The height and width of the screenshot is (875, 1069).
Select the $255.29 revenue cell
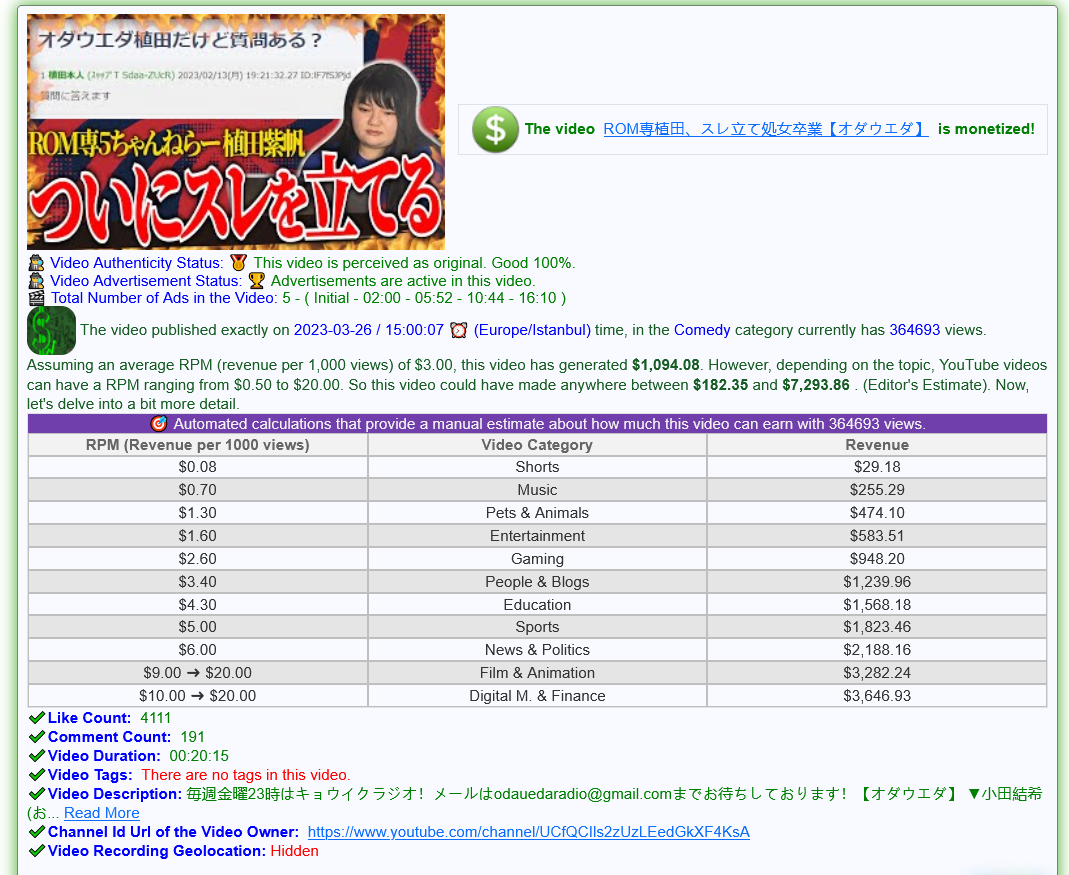pyautogui.click(x=877, y=490)
